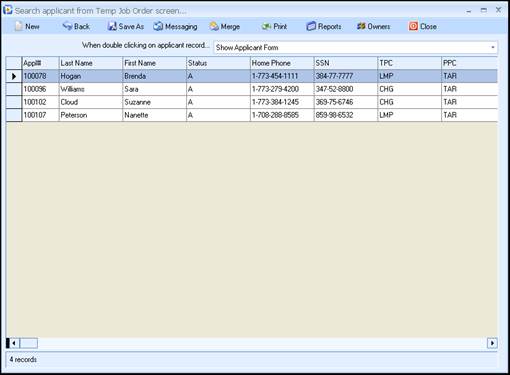
Task: Open the double-click action dropdown arrow
Action: (493, 47)
